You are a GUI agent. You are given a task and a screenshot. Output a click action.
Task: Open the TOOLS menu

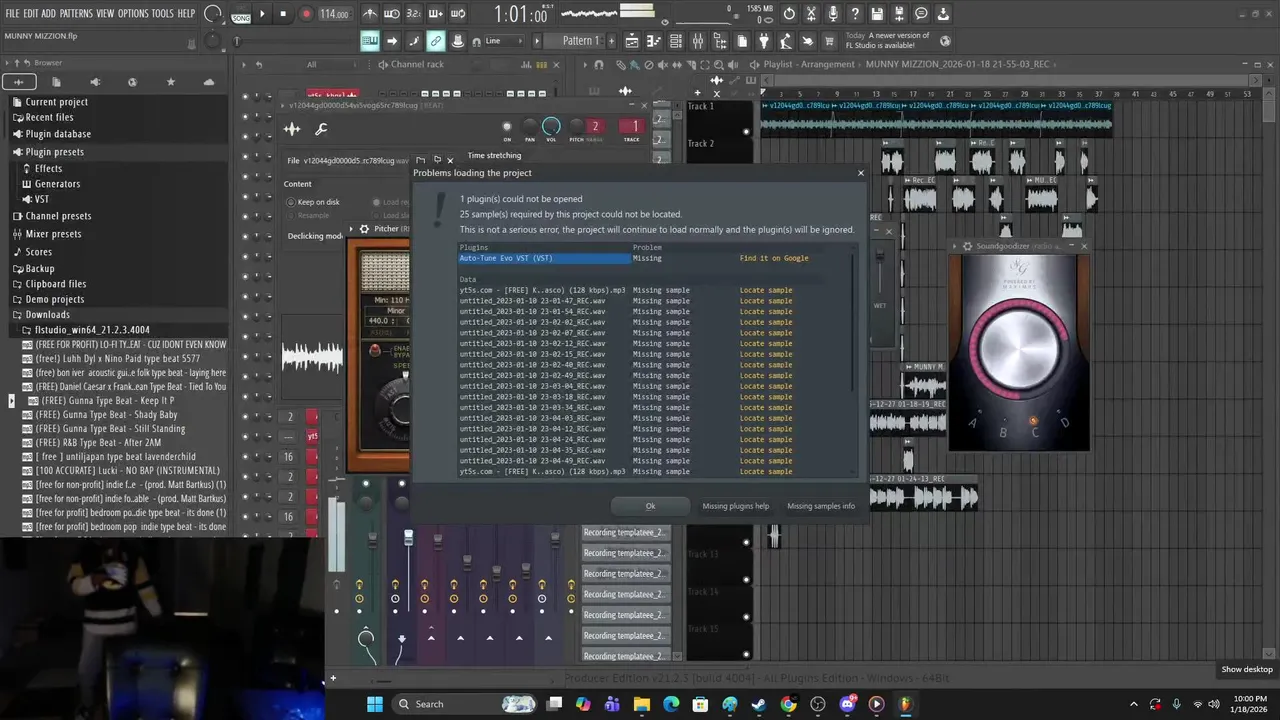pyautogui.click(x=162, y=13)
